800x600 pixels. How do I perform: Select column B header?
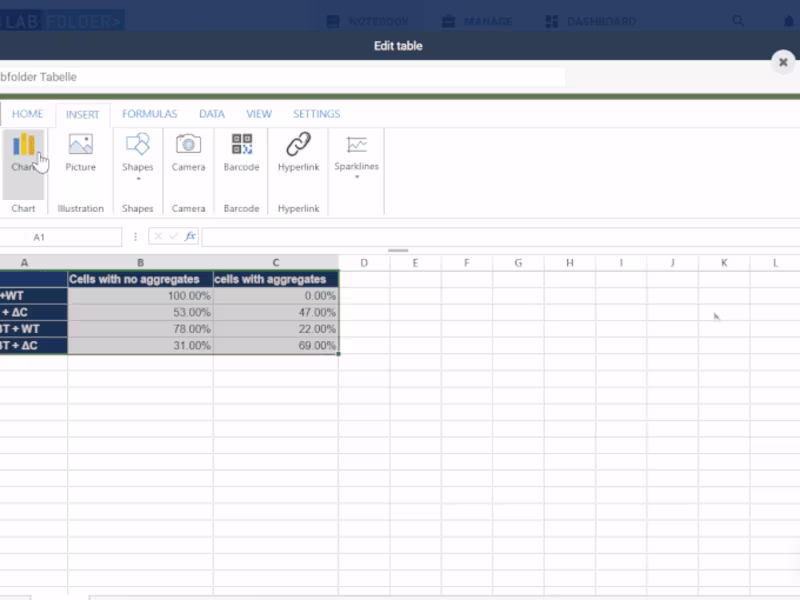[x=140, y=263]
